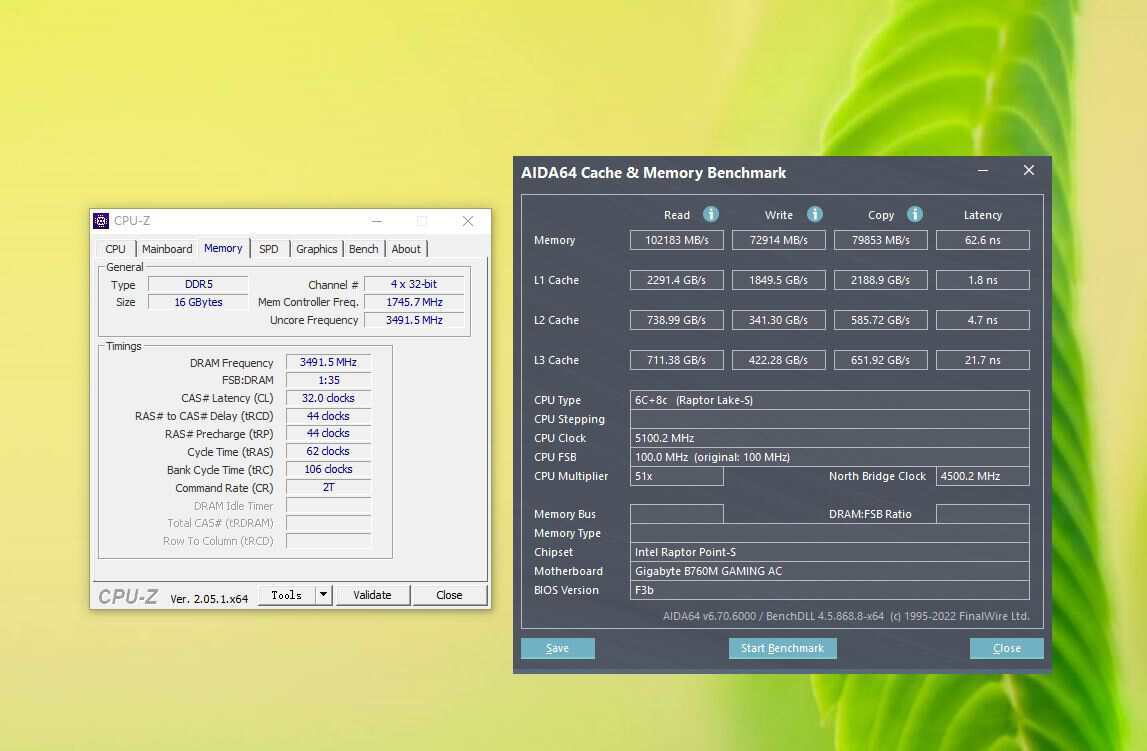Click the CPU-Z app icon in title bar

(101, 221)
